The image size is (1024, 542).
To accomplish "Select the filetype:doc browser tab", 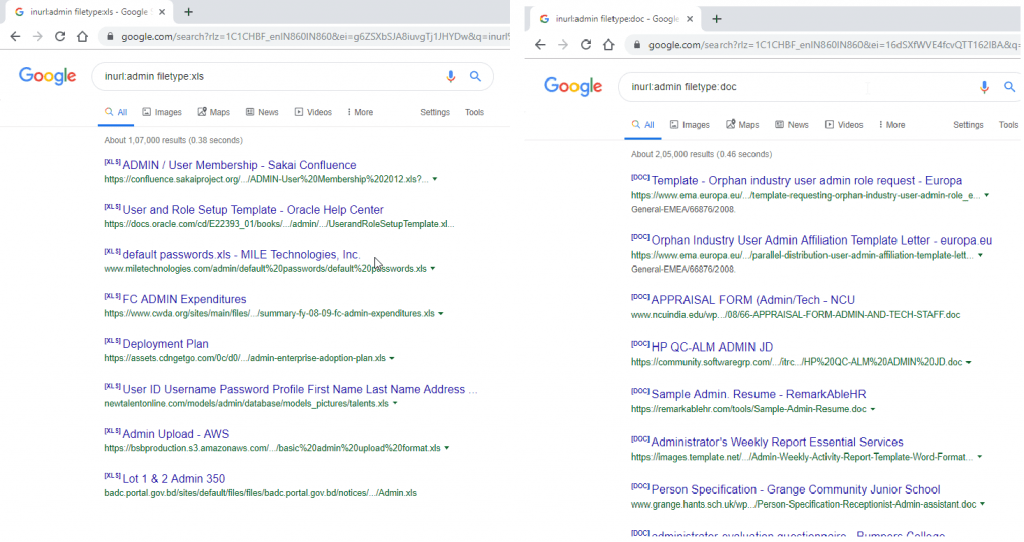I will (616, 19).
